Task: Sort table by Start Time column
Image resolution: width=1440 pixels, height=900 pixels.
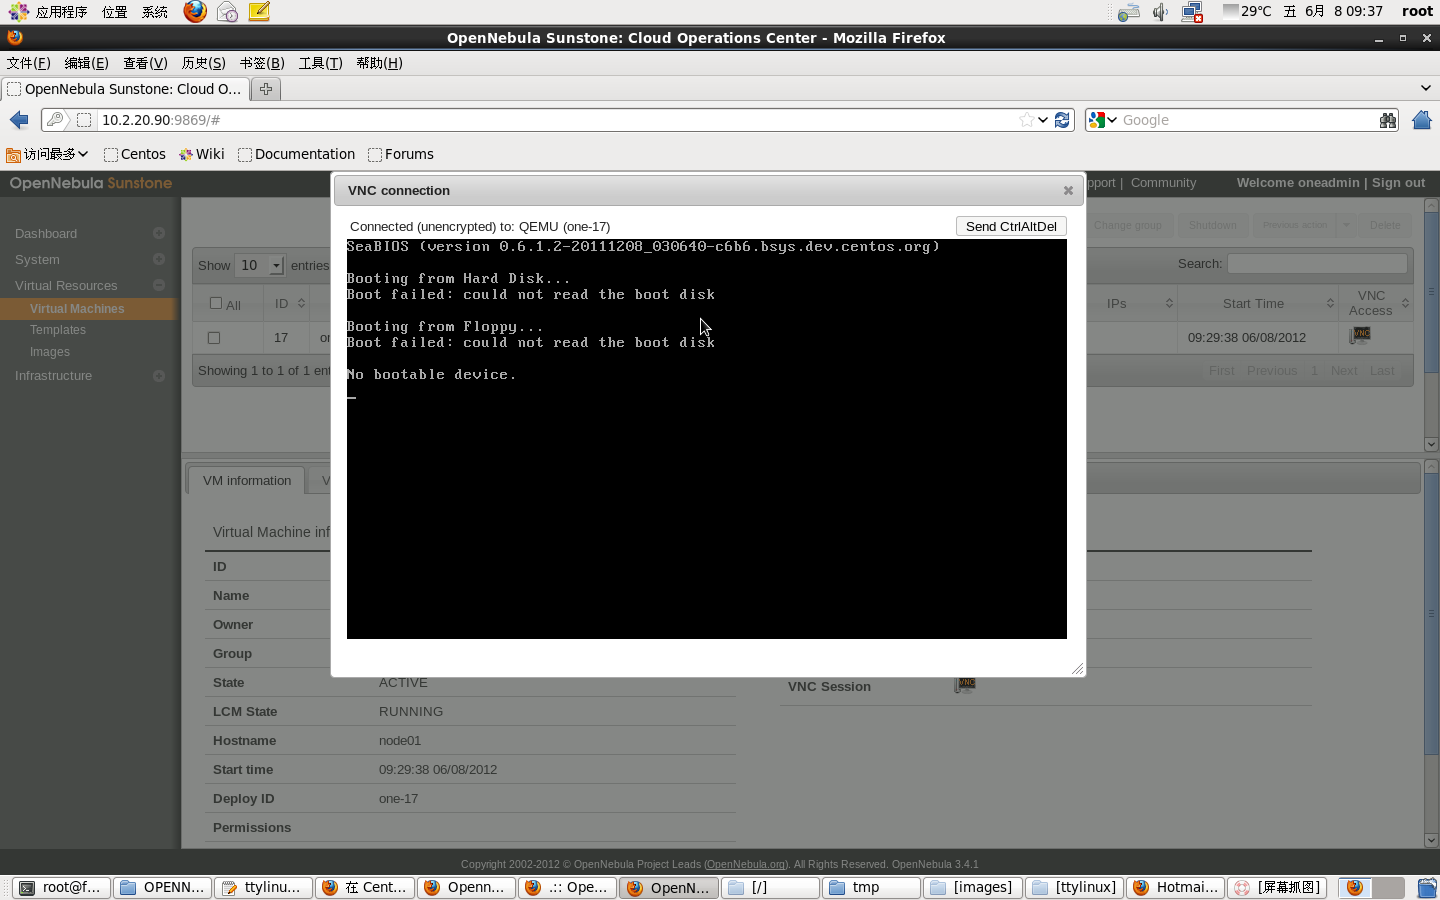Action: [1258, 303]
